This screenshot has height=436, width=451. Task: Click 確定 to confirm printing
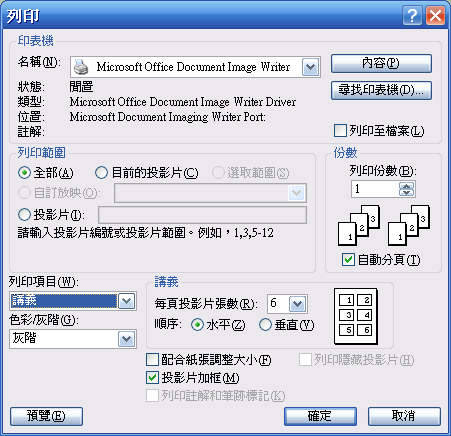(x=320, y=416)
